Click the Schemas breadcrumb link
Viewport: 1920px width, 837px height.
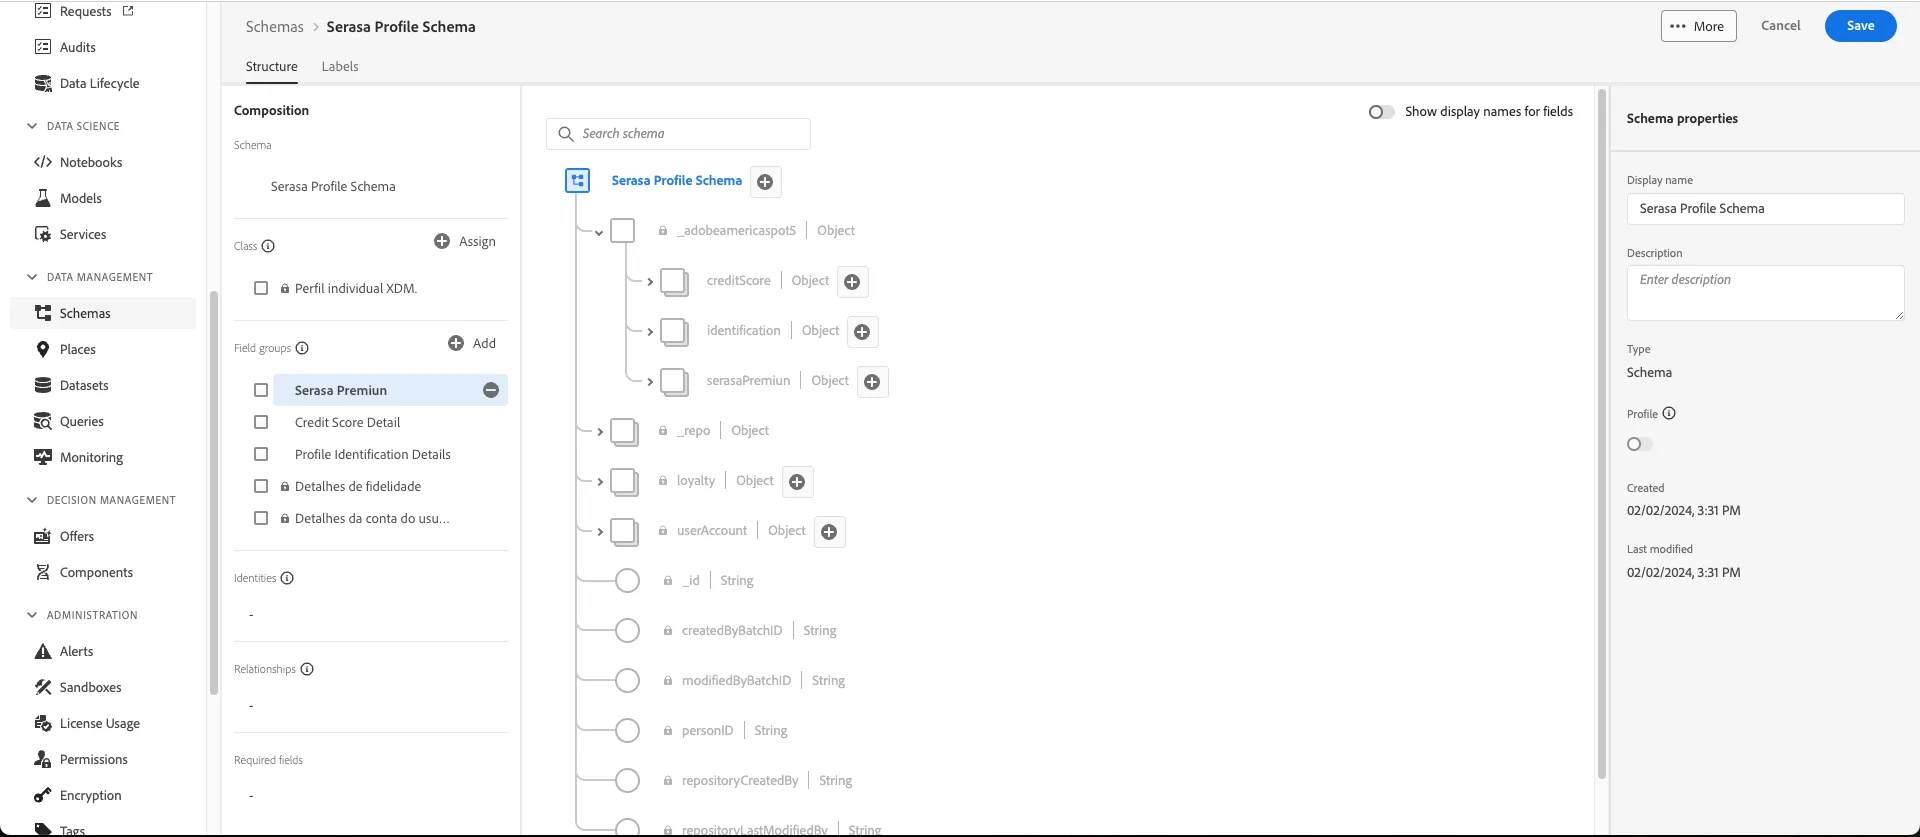click(x=274, y=27)
